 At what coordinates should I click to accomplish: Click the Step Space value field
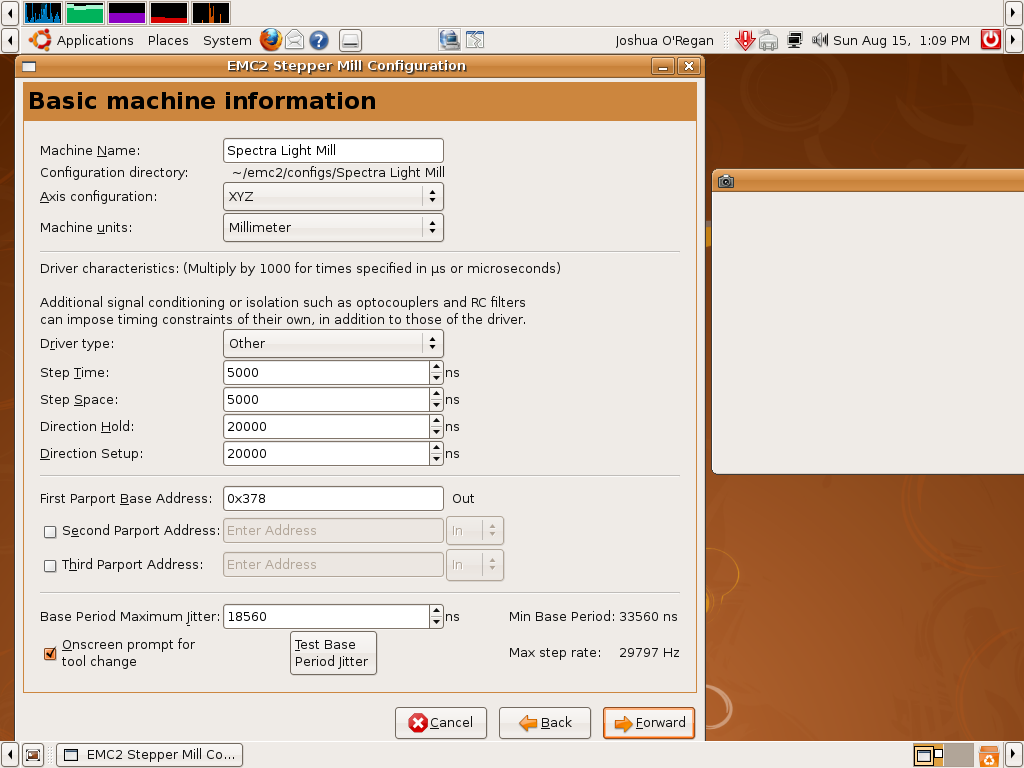tap(326, 400)
